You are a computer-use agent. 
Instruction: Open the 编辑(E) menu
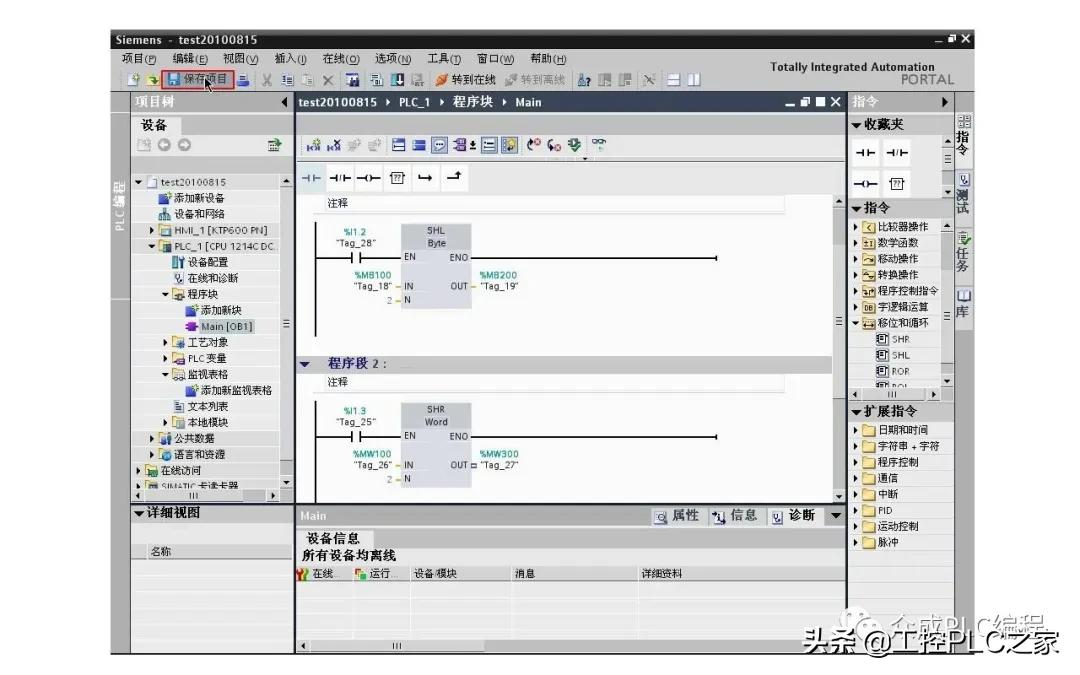pyautogui.click(x=190, y=59)
